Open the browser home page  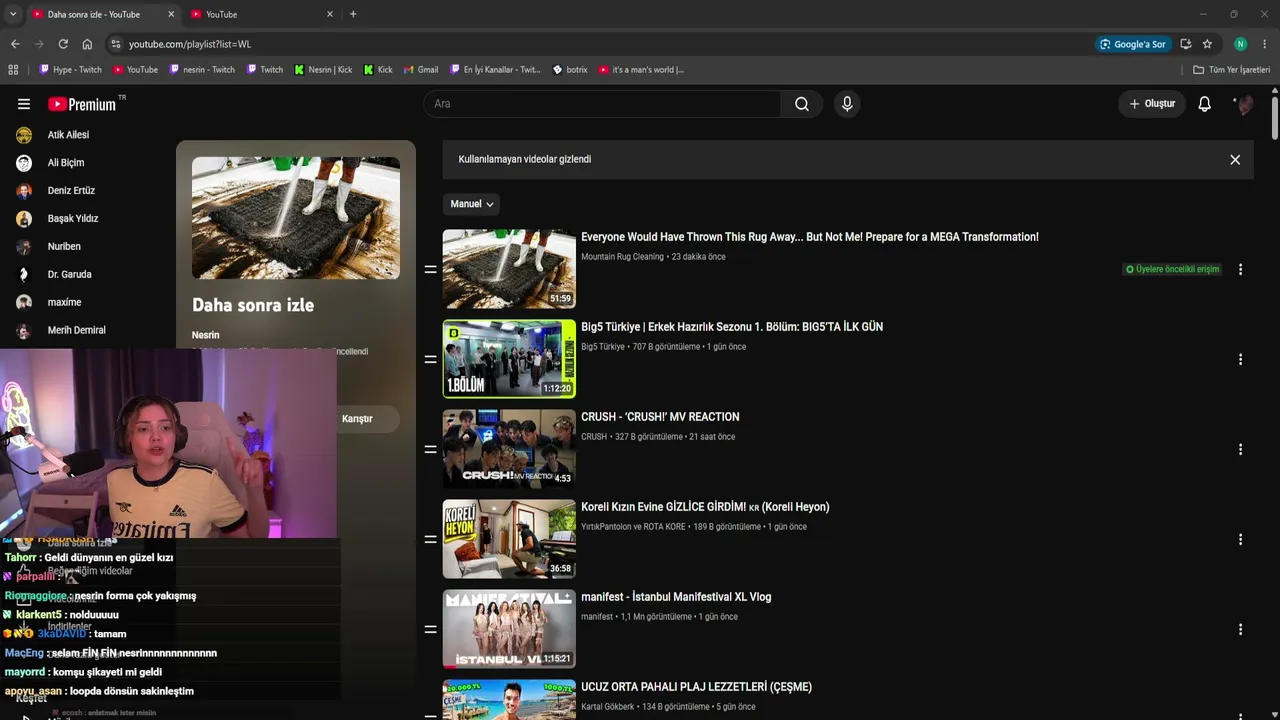tap(87, 44)
